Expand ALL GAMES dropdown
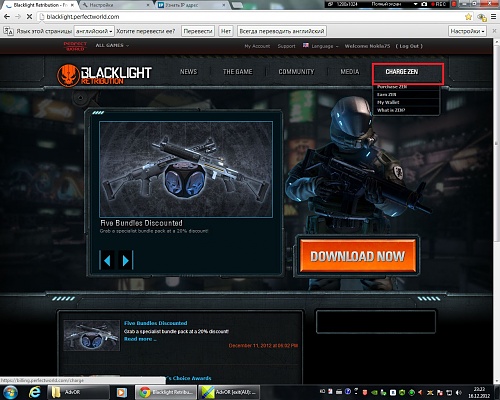This screenshot has height=400, width=500. point(112,45)
